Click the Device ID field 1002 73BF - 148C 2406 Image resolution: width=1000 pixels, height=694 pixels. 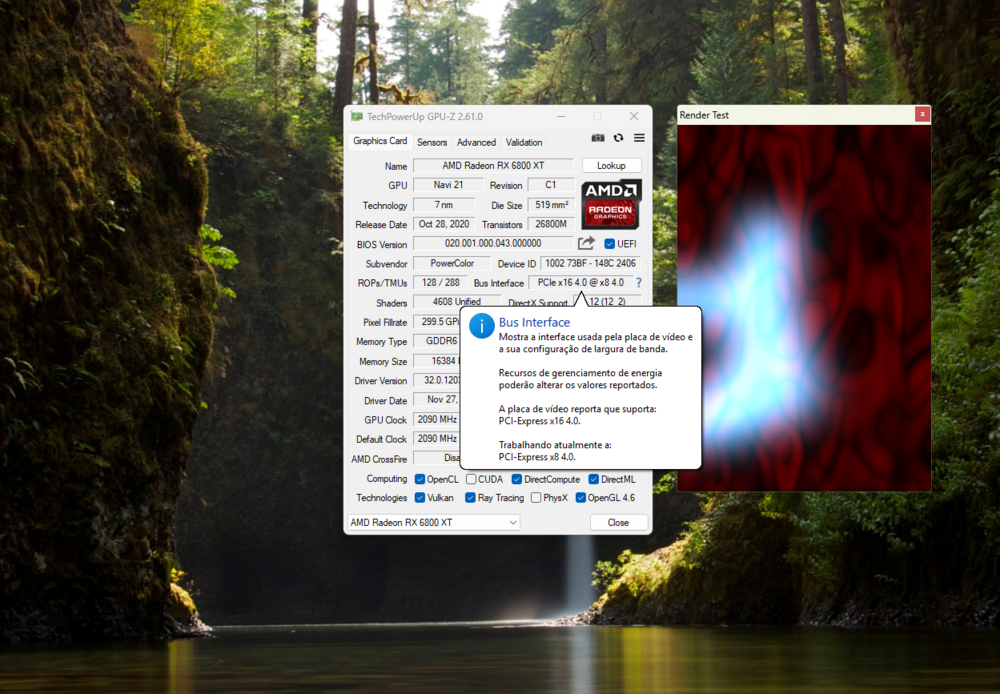click(590, 263)
